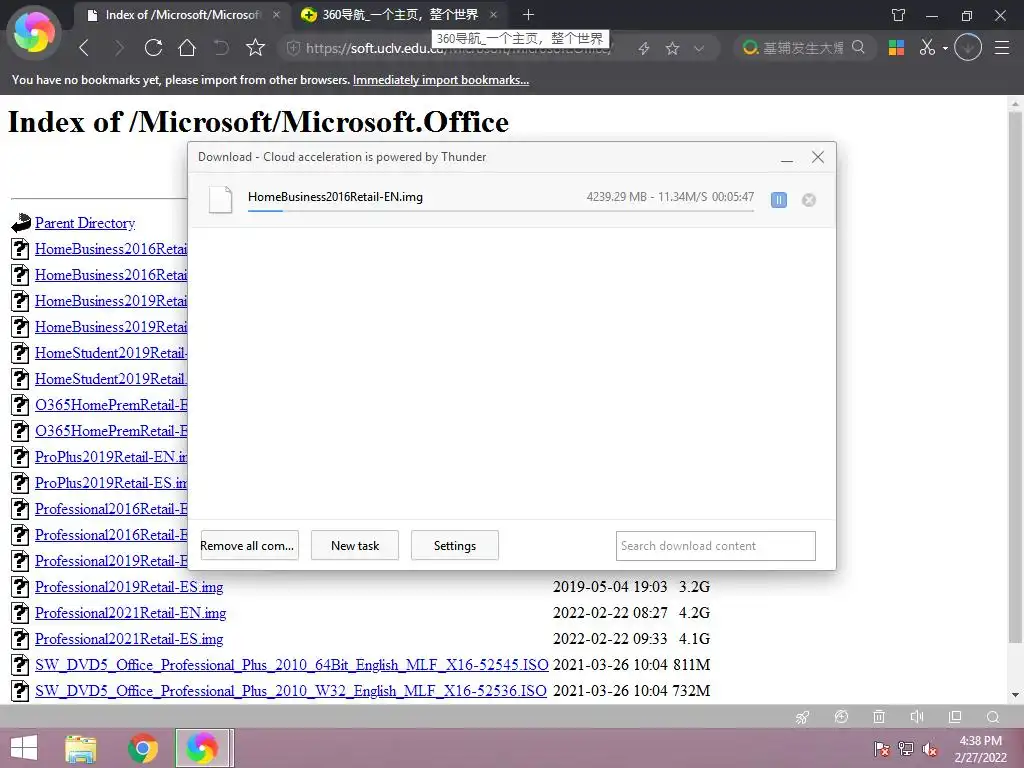Click the muted volume tray icon
Image resolution: width=1024 pixels, height=768 pixels.
click(x=930, y=749)
